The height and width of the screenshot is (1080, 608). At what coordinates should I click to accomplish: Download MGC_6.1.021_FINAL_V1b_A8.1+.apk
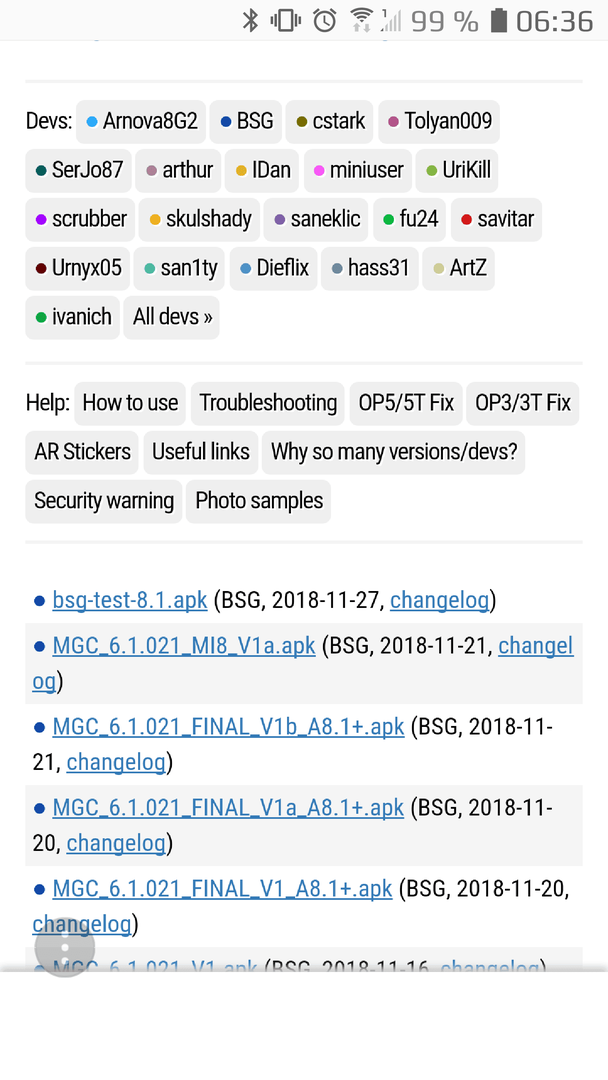tap(228, 727)
